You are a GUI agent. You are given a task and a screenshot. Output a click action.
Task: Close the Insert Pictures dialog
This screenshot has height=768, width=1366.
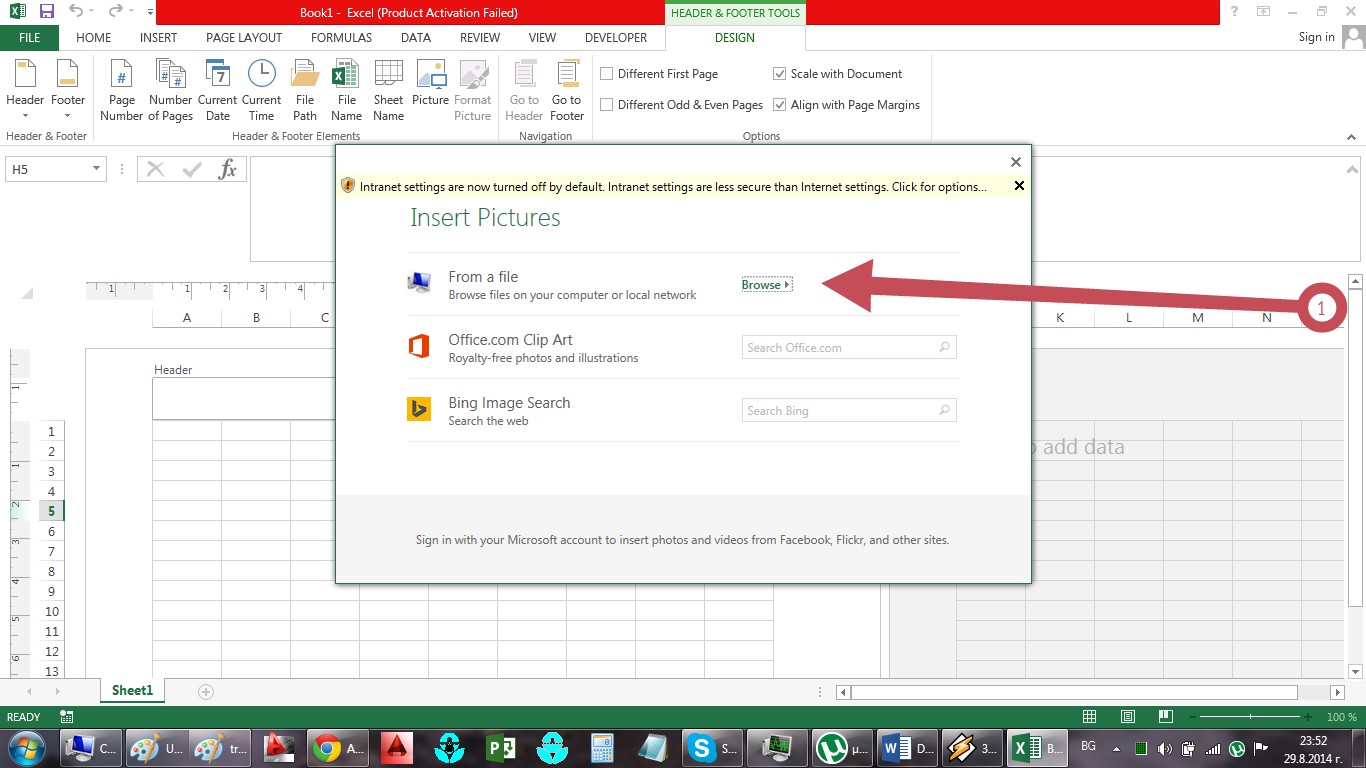click(x=1015, y=162)
